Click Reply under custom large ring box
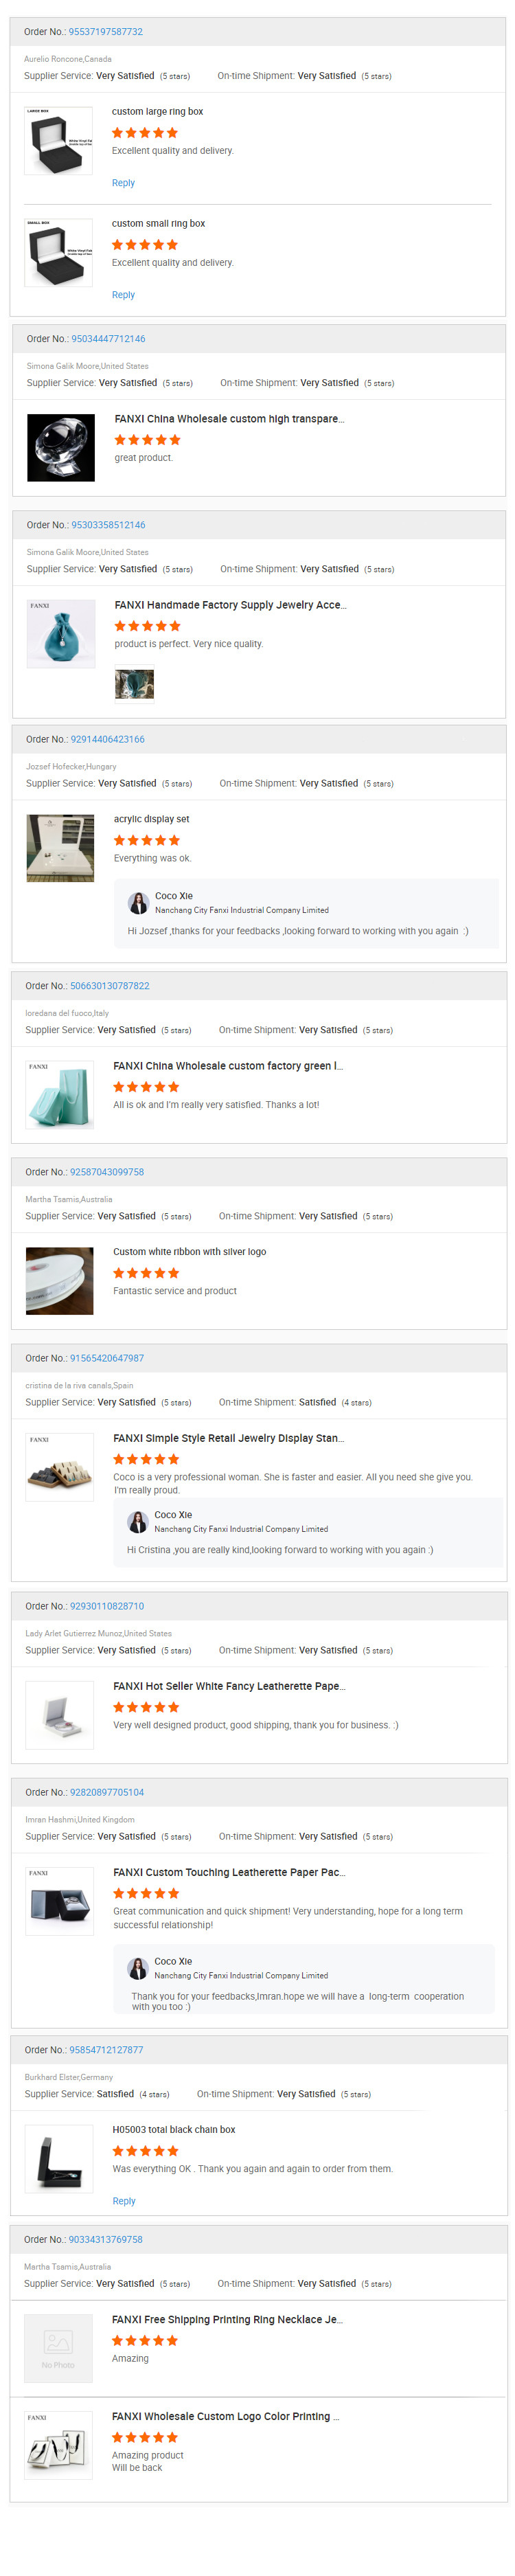Image resolution: width=515 pixels, height=2576 pixels. (123, 183)
